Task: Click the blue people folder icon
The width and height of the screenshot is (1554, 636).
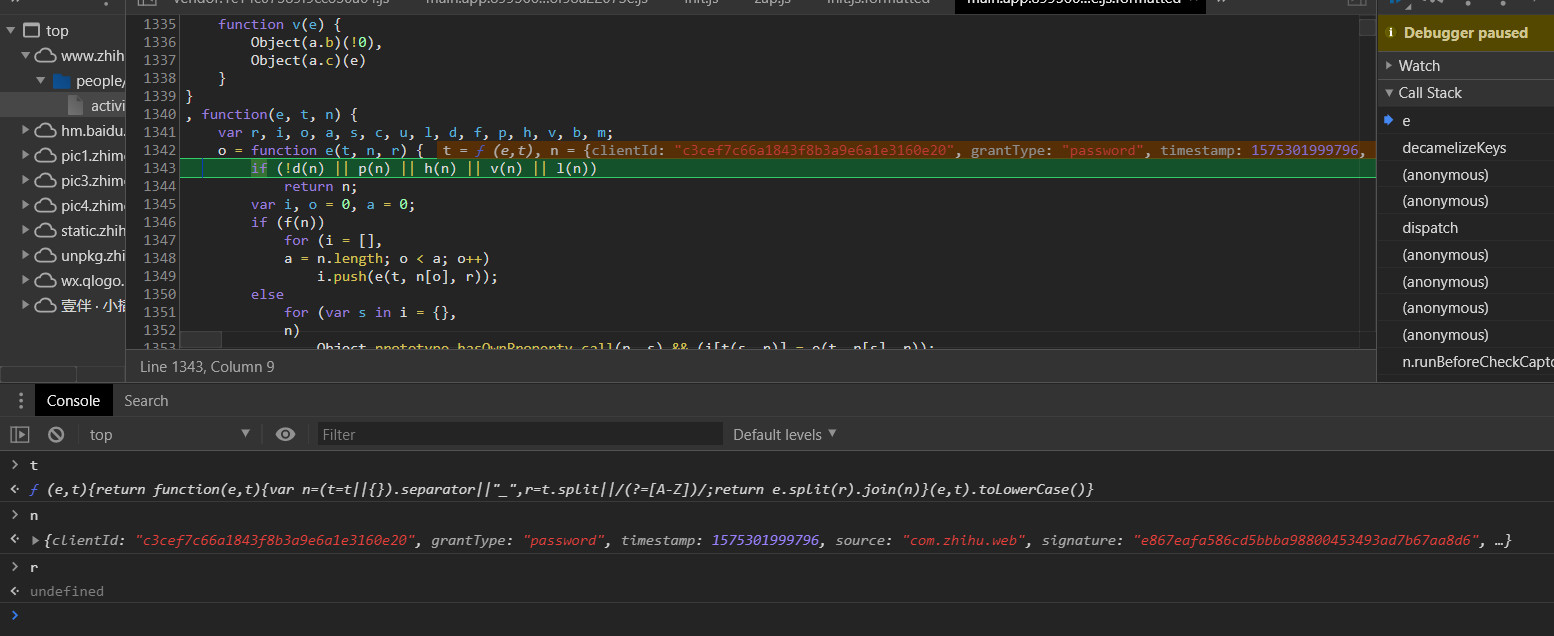Action: [x=61, y=80]
